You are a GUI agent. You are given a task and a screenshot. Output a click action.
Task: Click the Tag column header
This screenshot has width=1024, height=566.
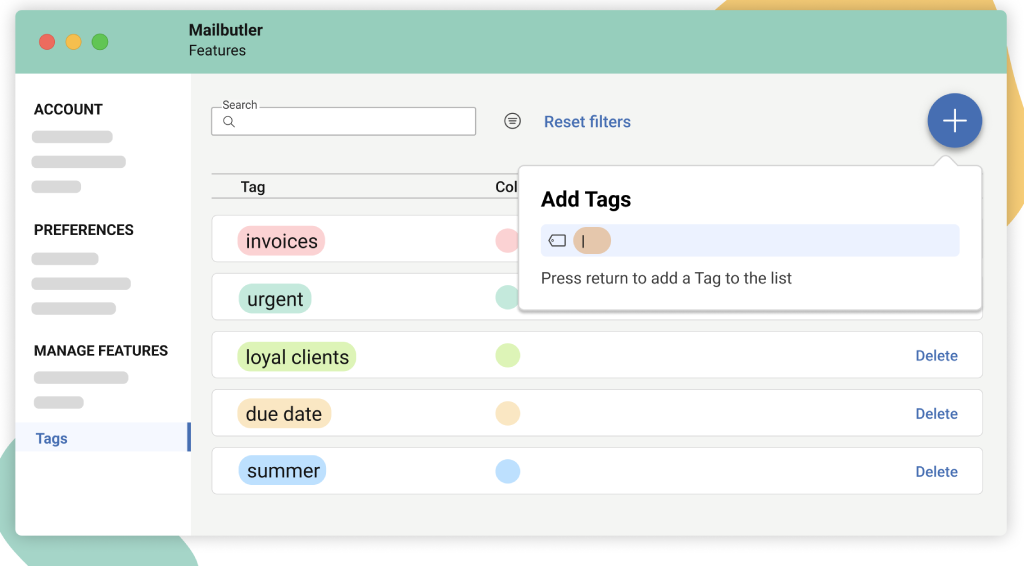[253, 187]
